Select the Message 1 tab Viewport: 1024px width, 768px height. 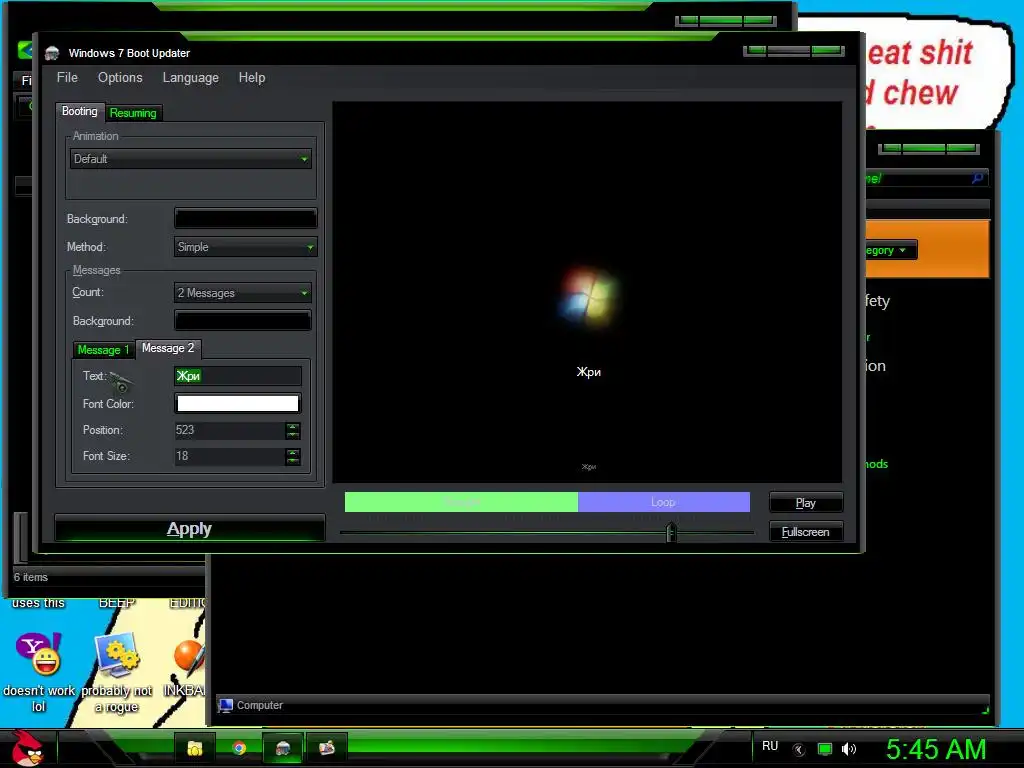(103, 350)
